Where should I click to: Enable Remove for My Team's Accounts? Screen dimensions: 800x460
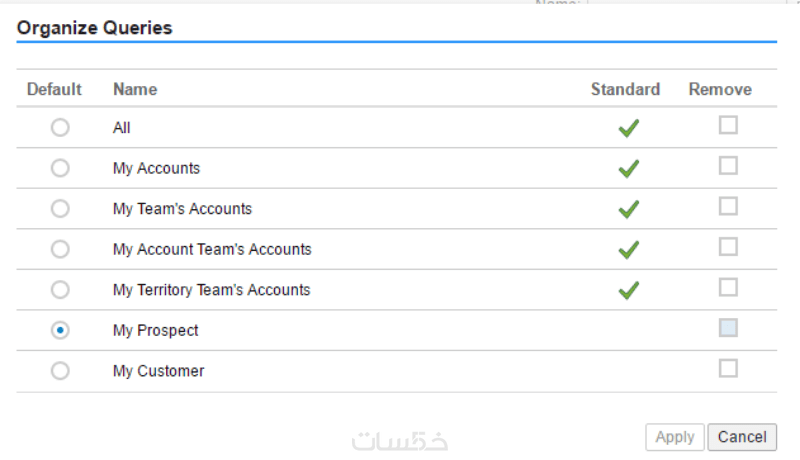(x=728, y=206)
